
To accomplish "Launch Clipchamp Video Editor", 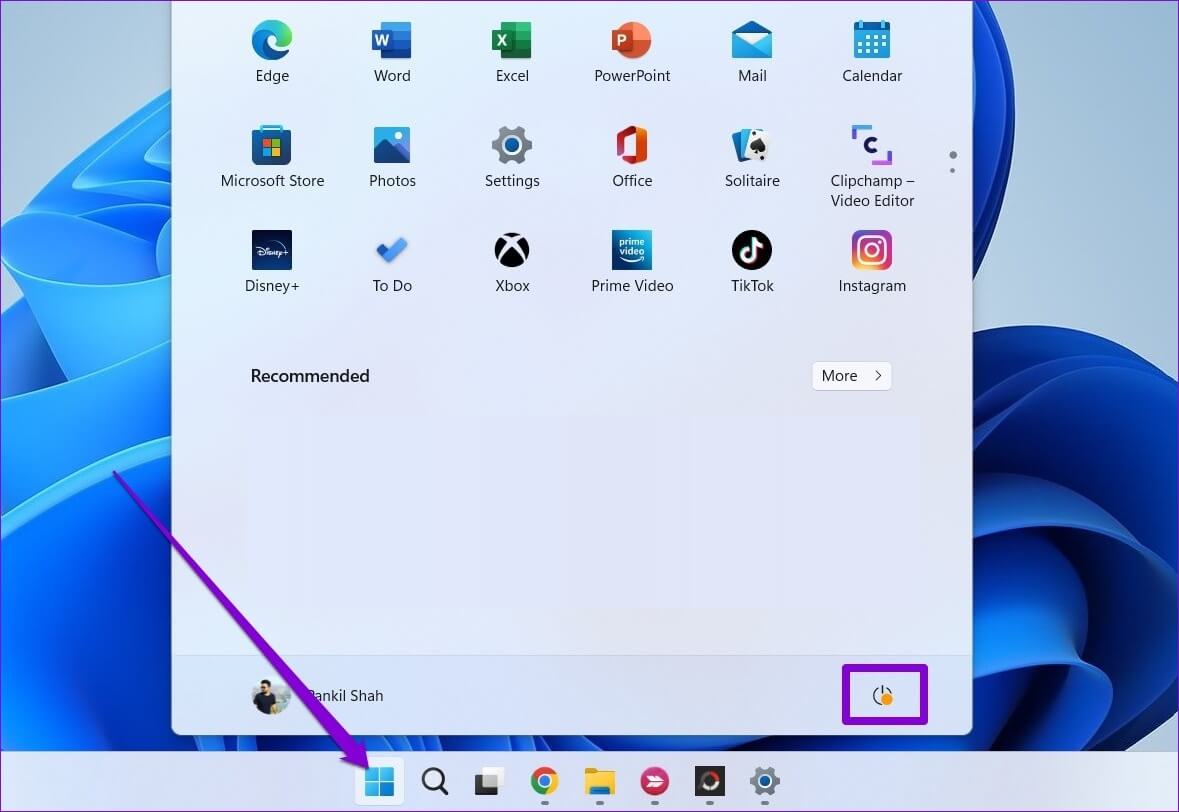I will (871, 166).
